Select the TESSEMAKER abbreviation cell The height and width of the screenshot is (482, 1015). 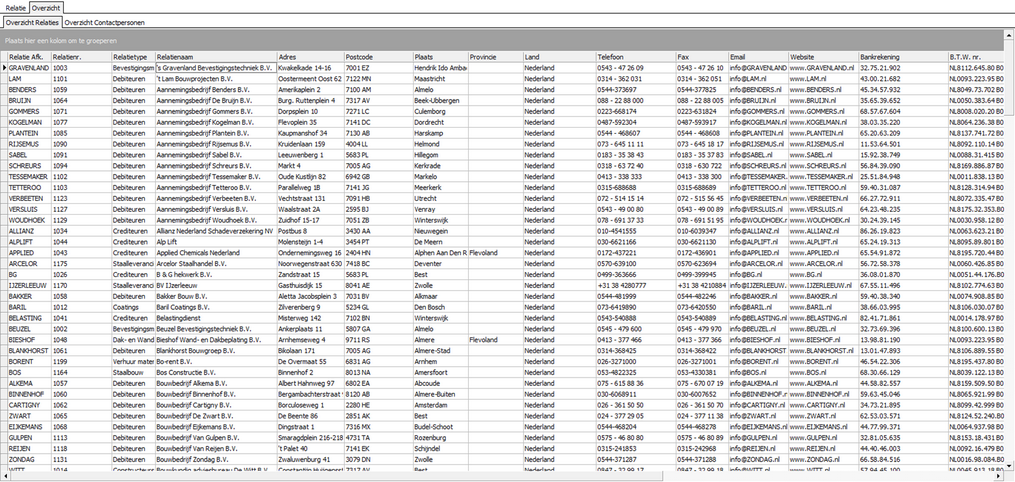pyautogui.click(x=29, y=177)
